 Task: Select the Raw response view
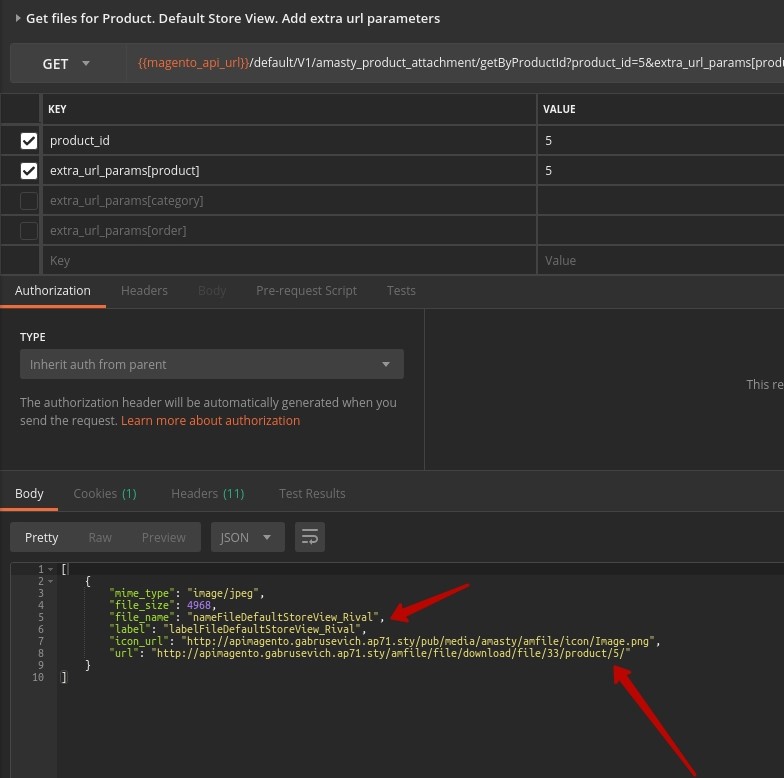(x=100, y=537)
